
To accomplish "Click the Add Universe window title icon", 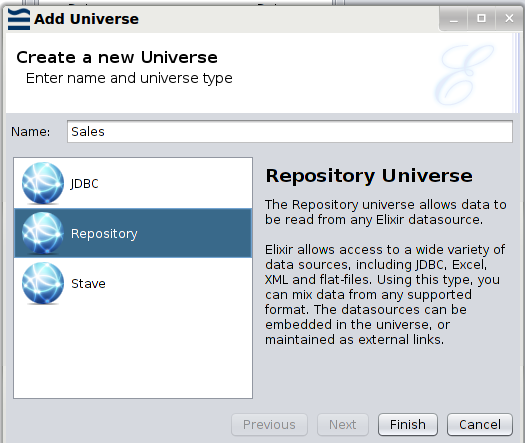I will point(19,19).
